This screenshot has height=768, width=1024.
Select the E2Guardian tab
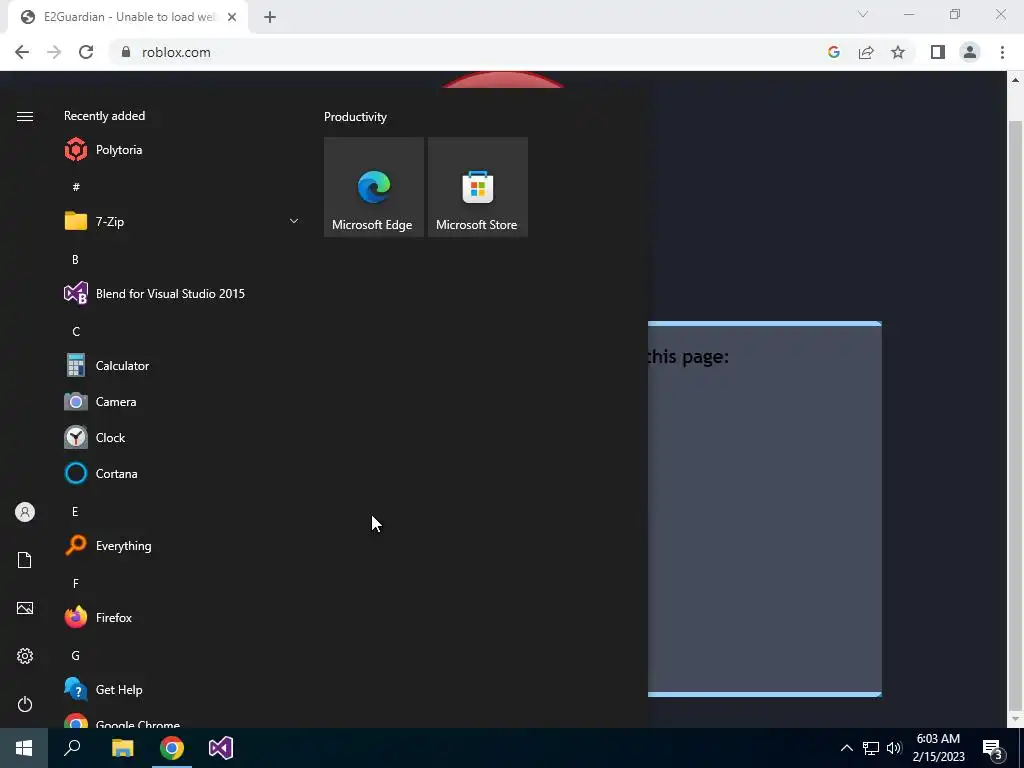[127, 17]
